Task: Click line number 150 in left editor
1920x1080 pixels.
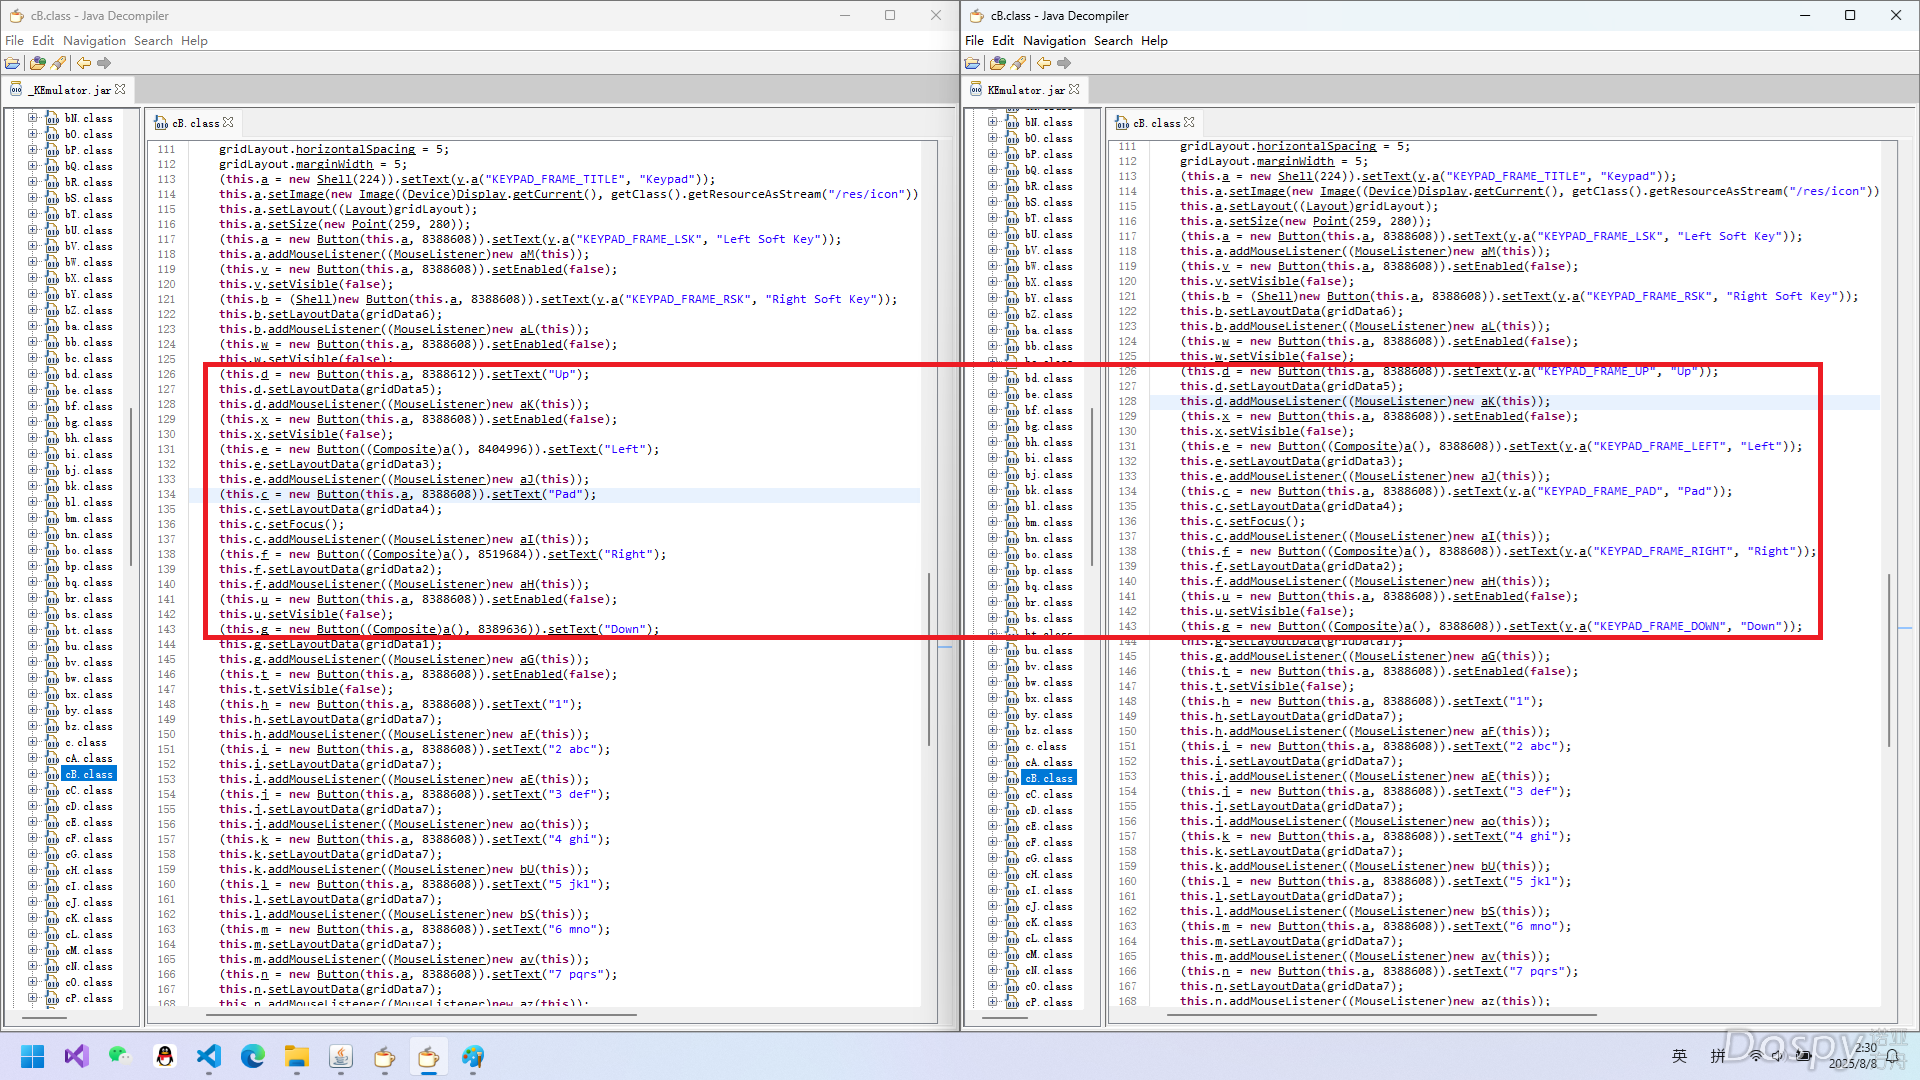Action: 166,734
